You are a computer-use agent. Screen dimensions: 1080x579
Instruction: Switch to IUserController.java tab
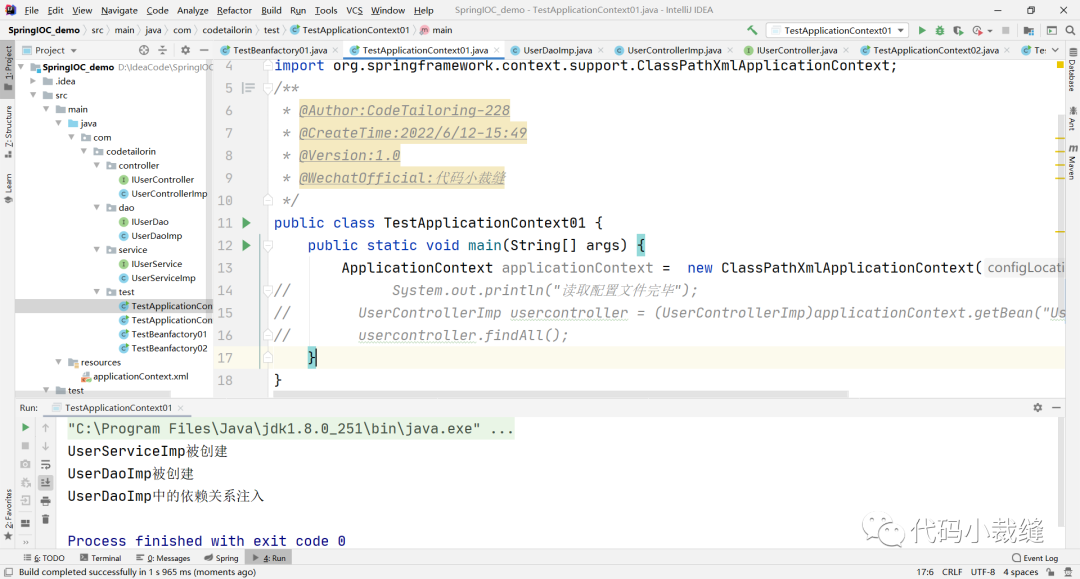click(796, 50)
